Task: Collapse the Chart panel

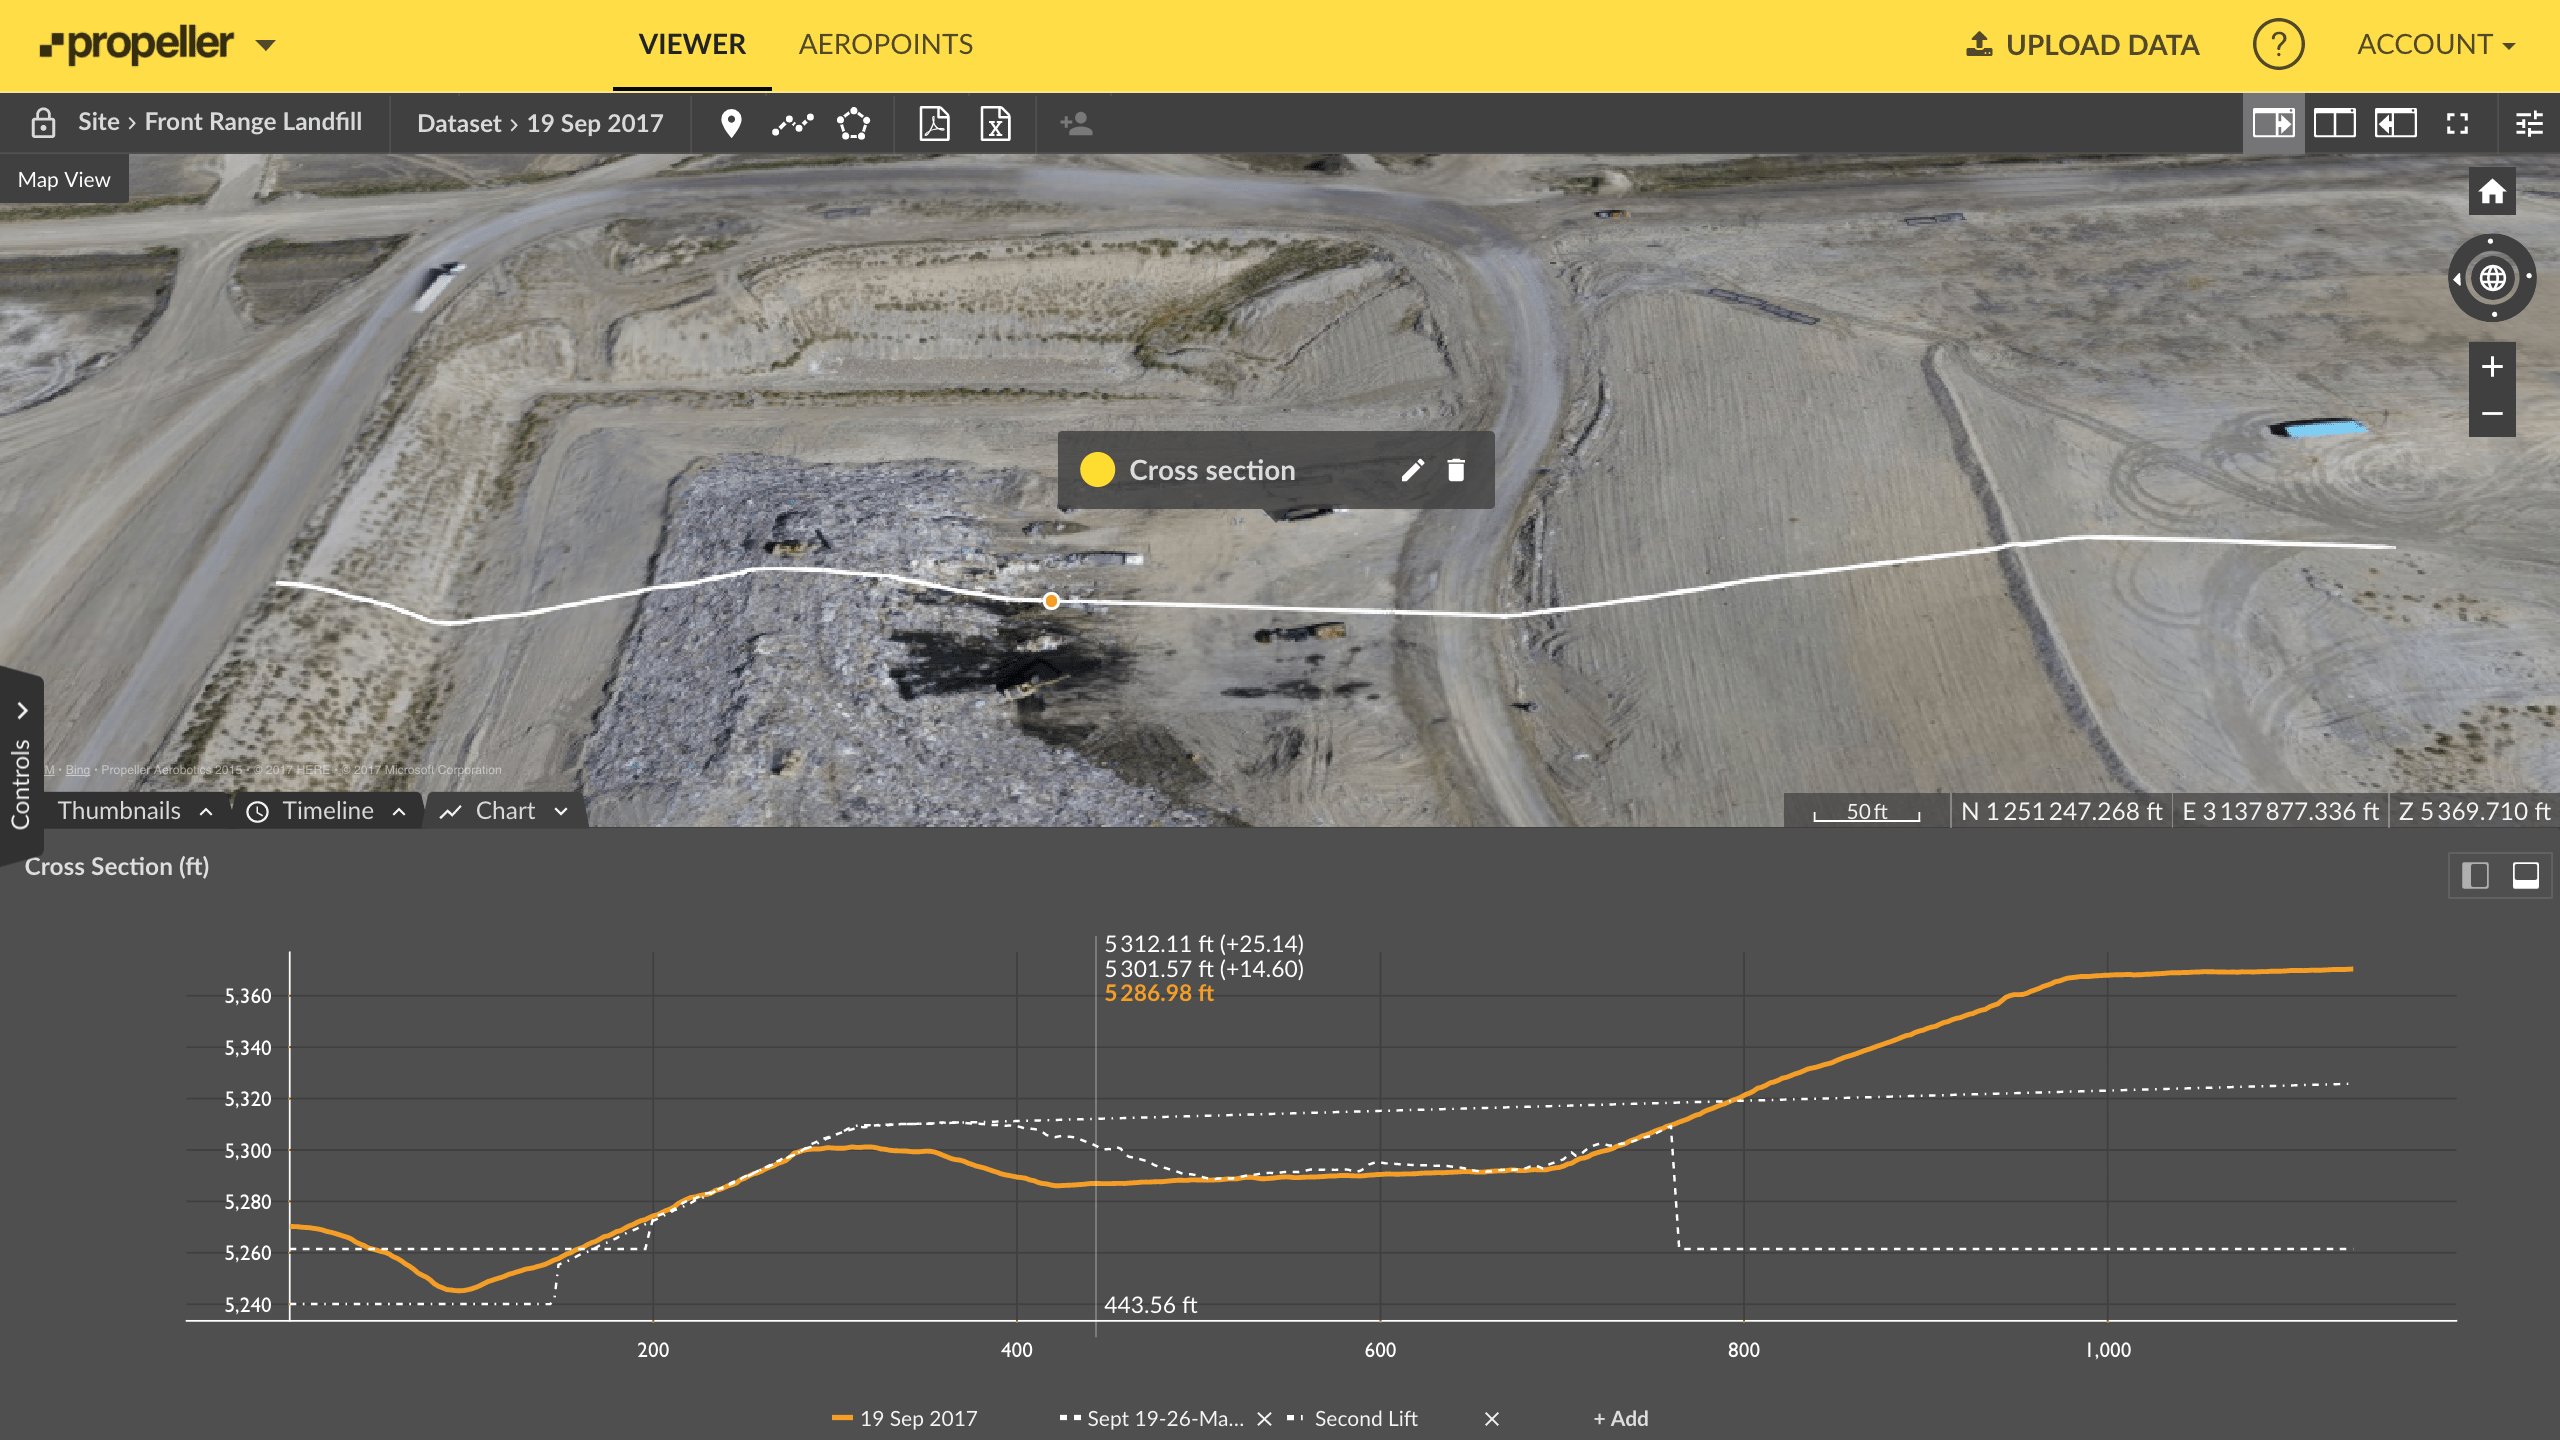Action: (x=560, y=811)
